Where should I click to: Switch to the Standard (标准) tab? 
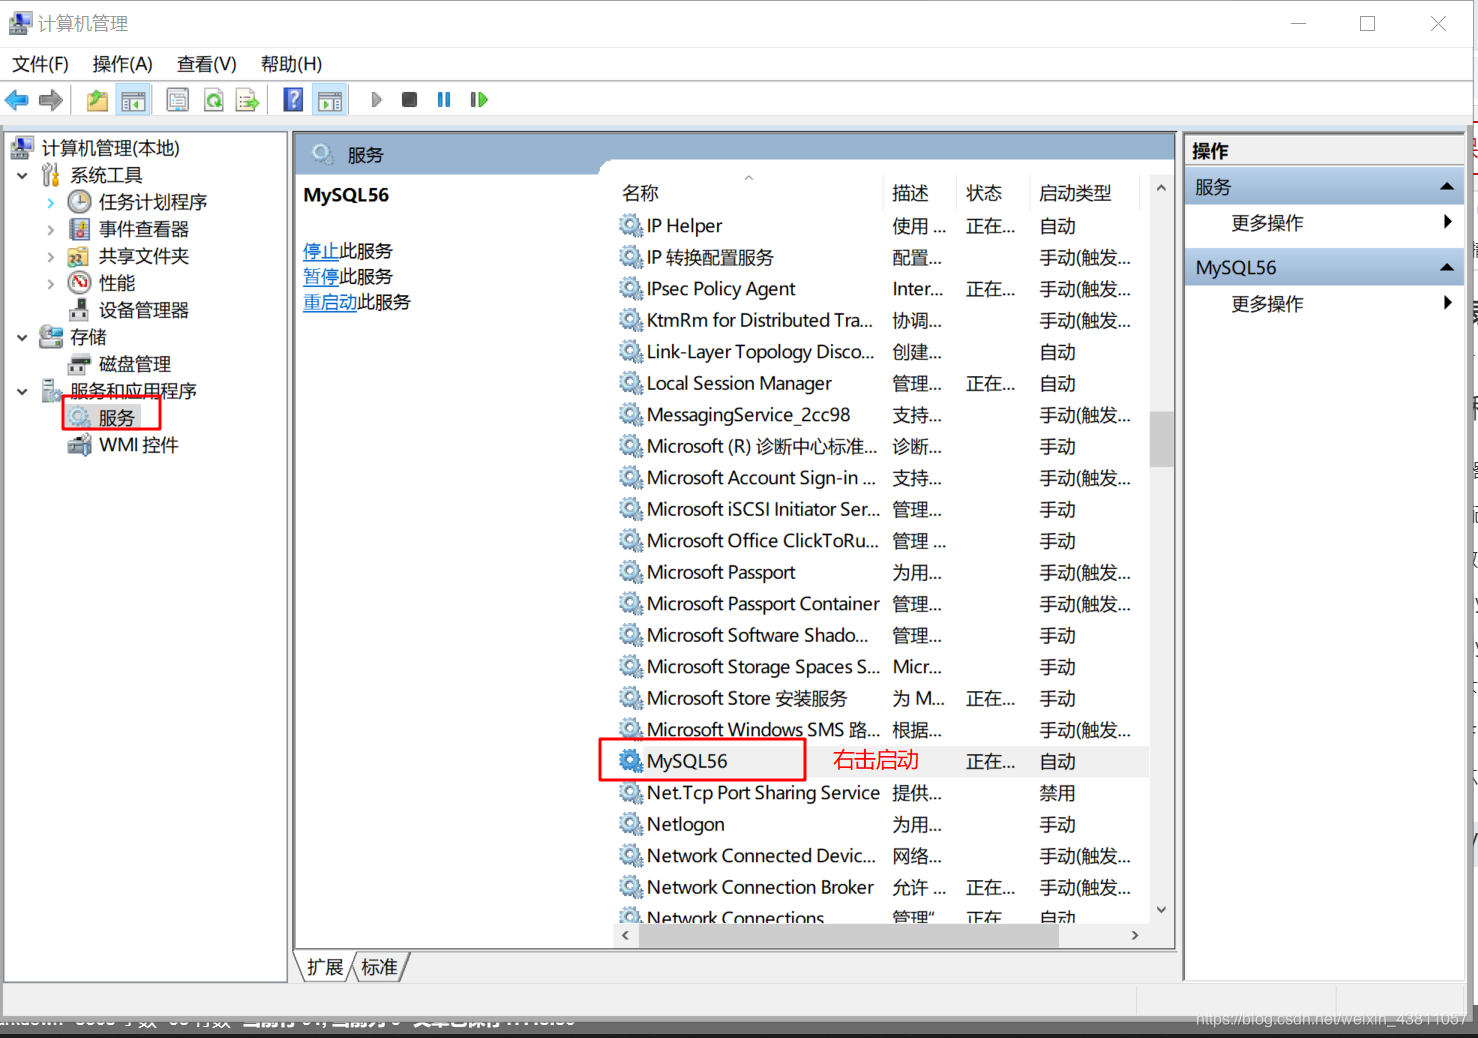(x=380, y=967)
